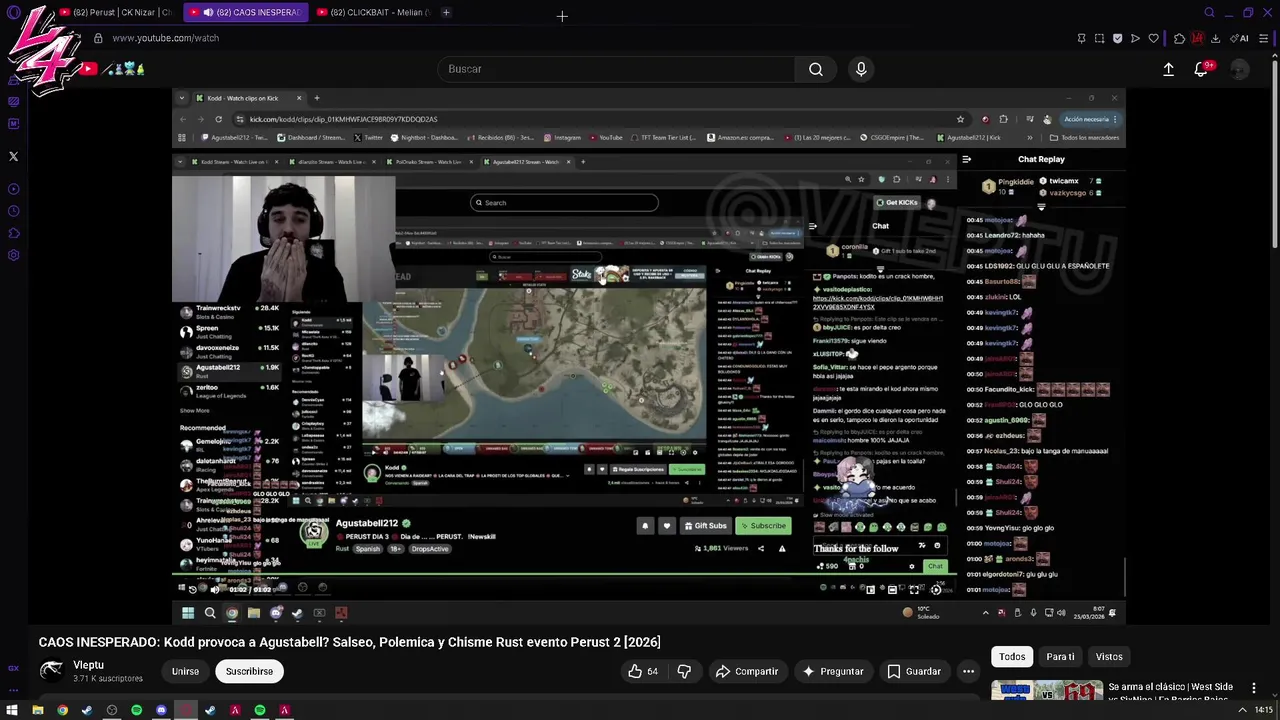1280x720 pixels.
Task: Open the West Side recommended video thumbnail
Action: (x=1046, y=691)
